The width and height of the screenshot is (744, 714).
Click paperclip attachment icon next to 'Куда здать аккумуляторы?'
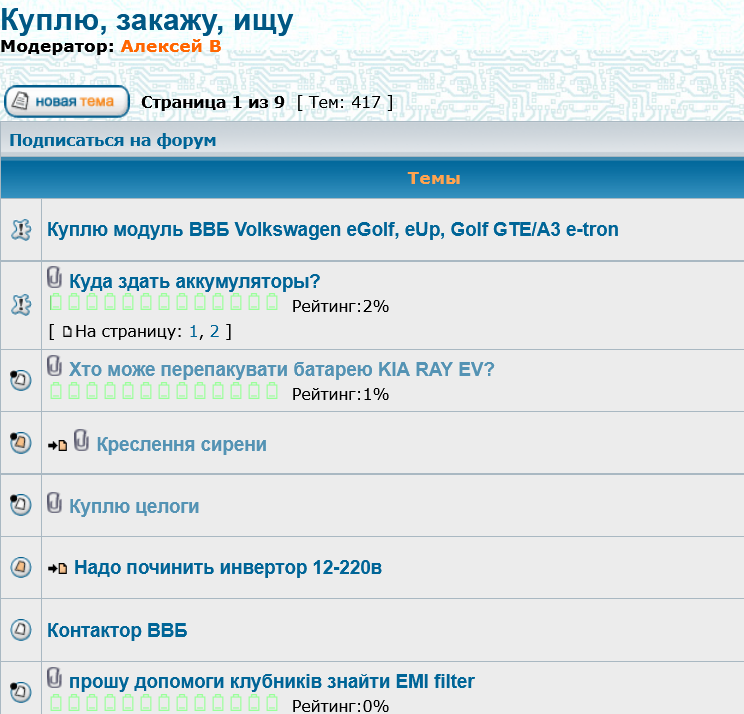[56, 280]
